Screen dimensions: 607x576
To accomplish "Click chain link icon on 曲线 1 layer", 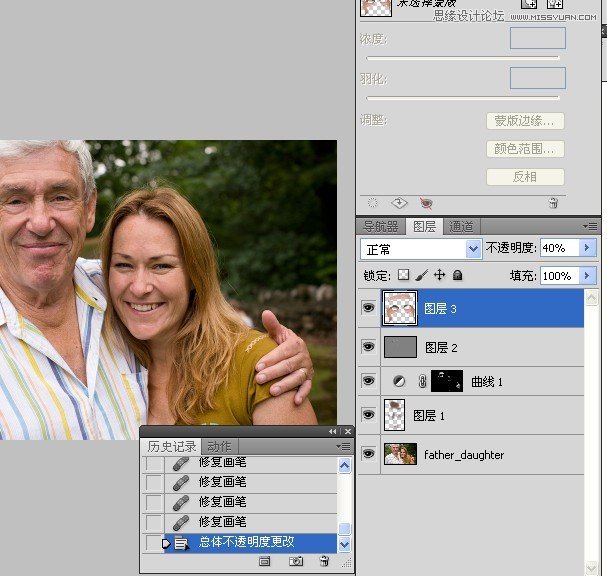I will coord(422,381).
